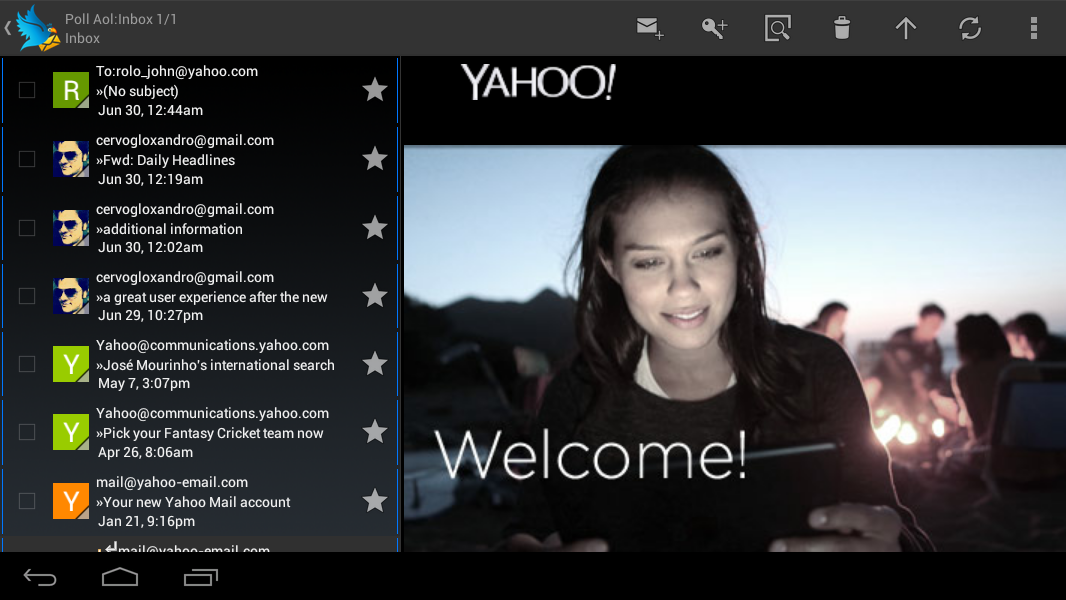Star the Fantasy Cricket team email
The image size is (1066, 600).
tap(375, 431)
